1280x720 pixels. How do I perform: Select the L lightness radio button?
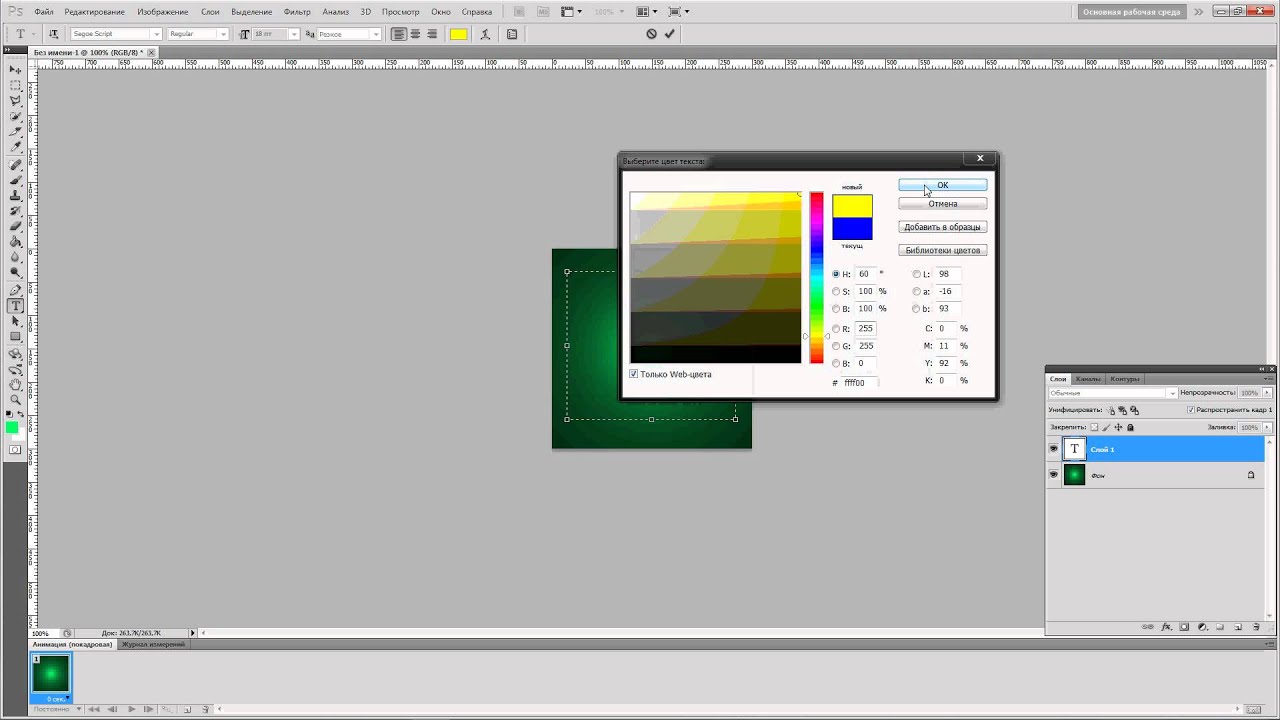(x=916, y=274)
